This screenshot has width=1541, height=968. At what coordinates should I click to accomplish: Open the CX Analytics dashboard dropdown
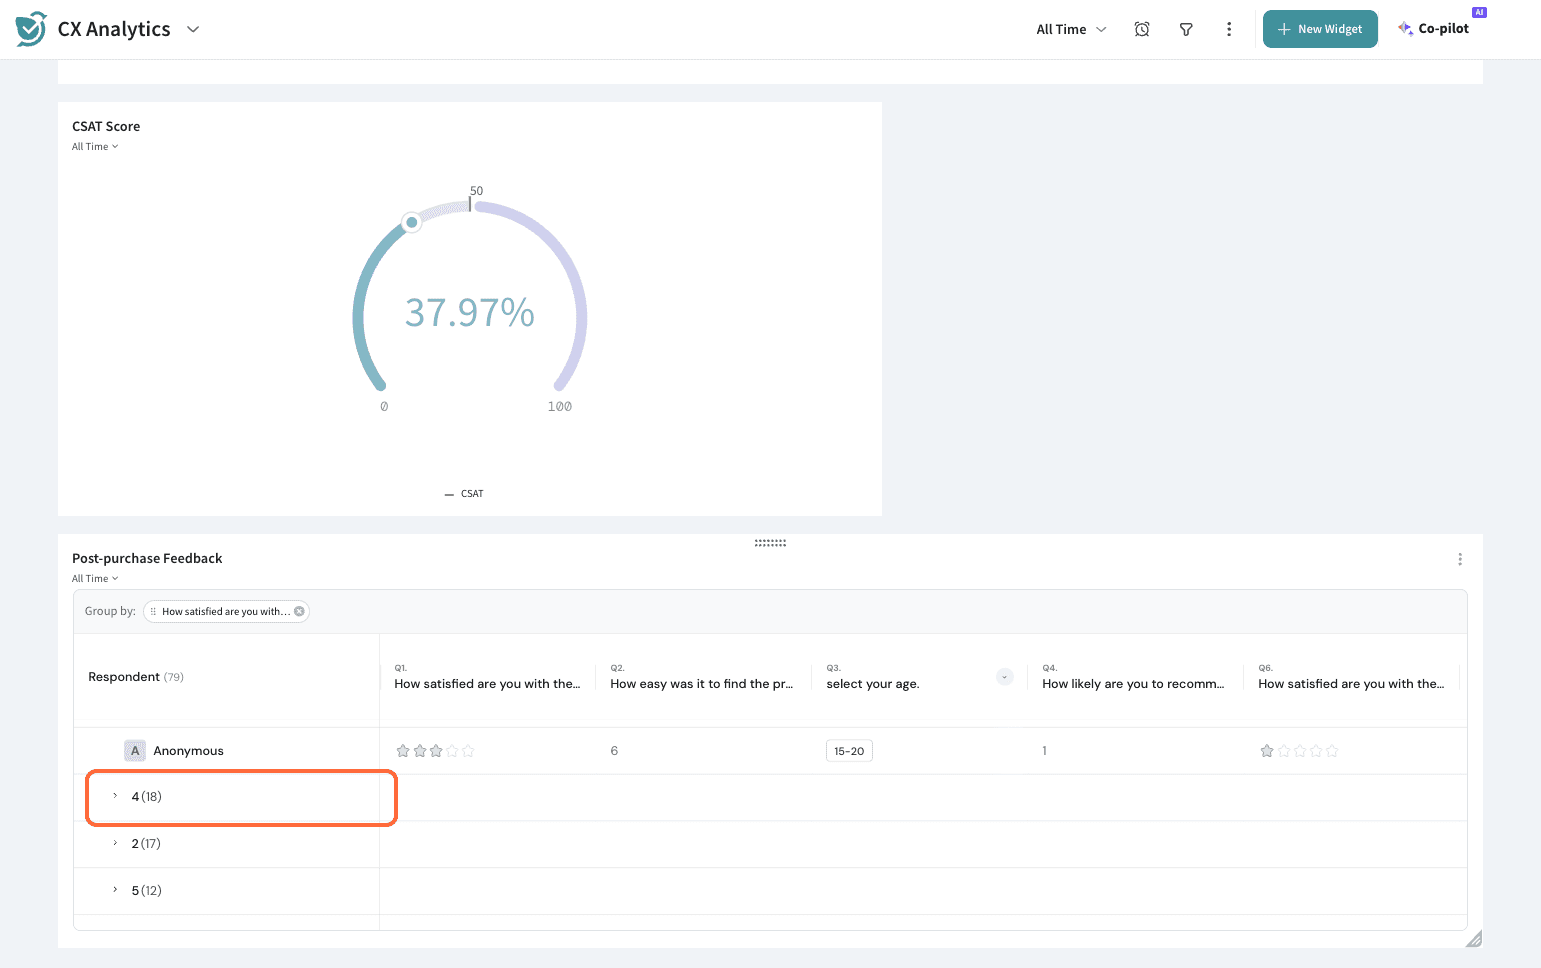coord(193,29)
